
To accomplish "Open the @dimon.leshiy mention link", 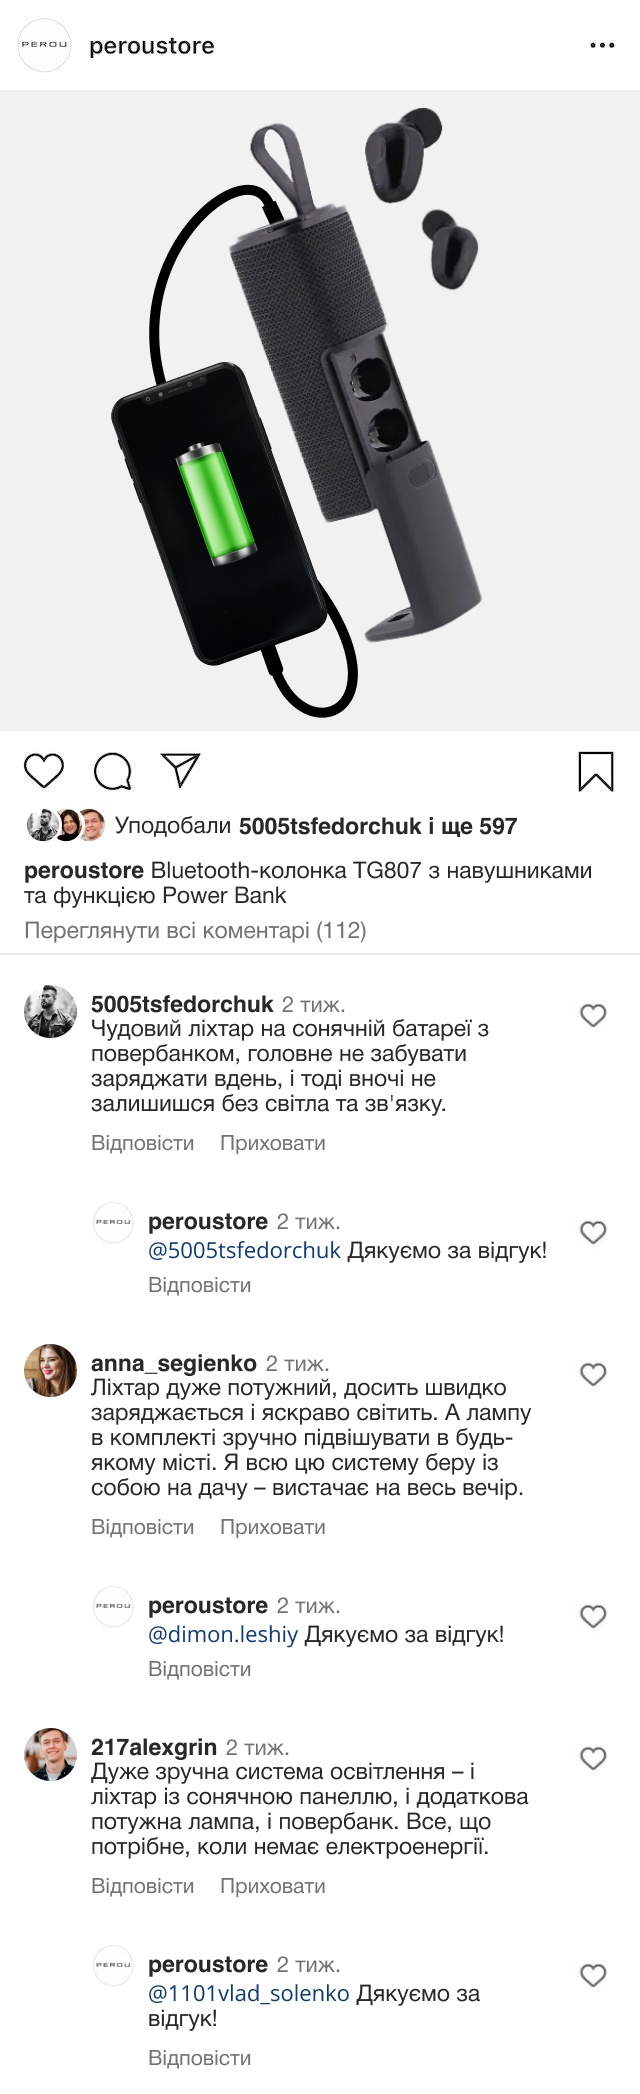I will point(223,1635).
